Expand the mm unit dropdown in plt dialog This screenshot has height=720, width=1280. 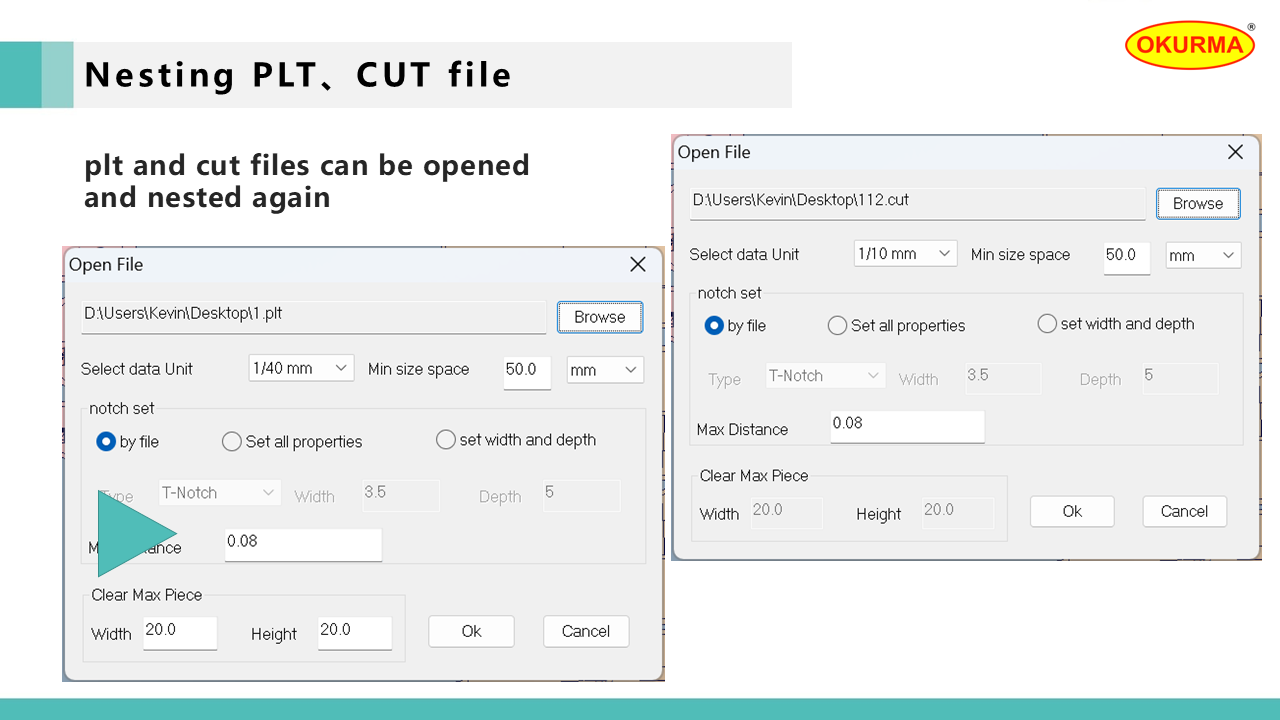point(604,370)
